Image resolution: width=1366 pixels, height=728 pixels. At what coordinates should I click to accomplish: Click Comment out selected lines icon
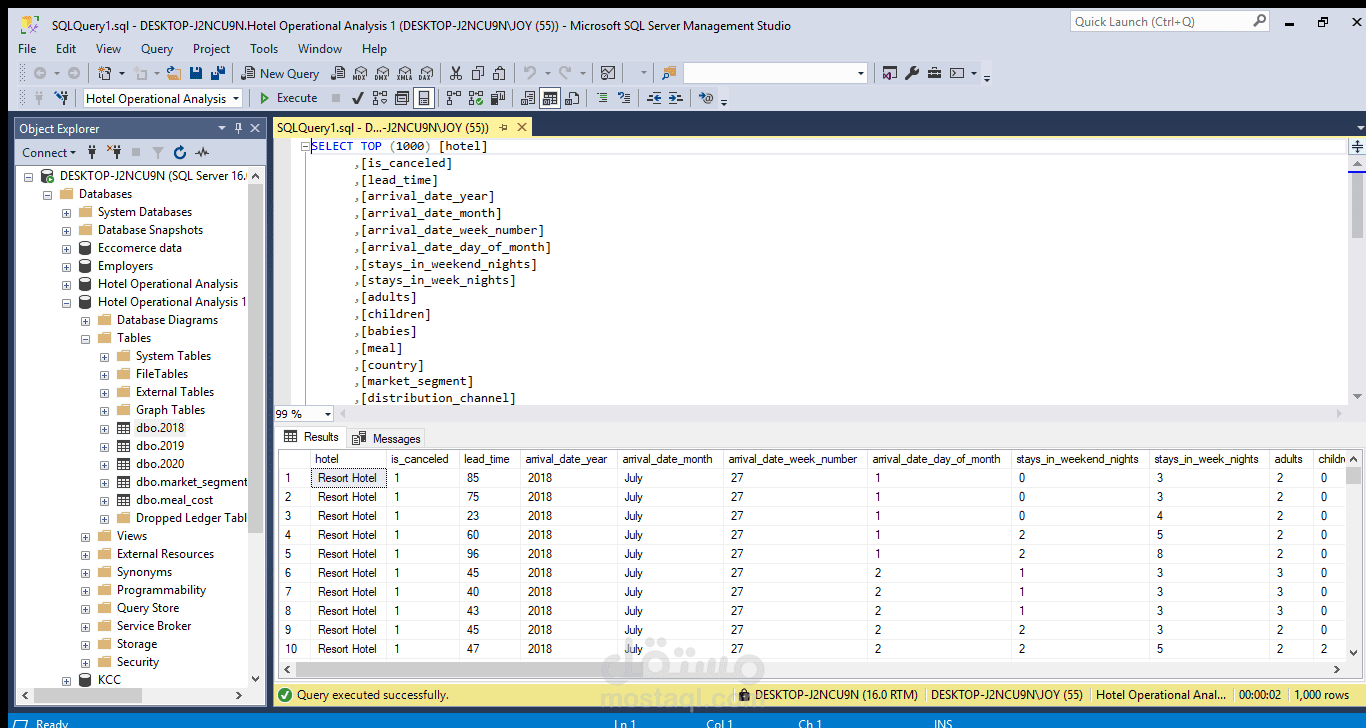pyautogui.click(x=602, y=98)
